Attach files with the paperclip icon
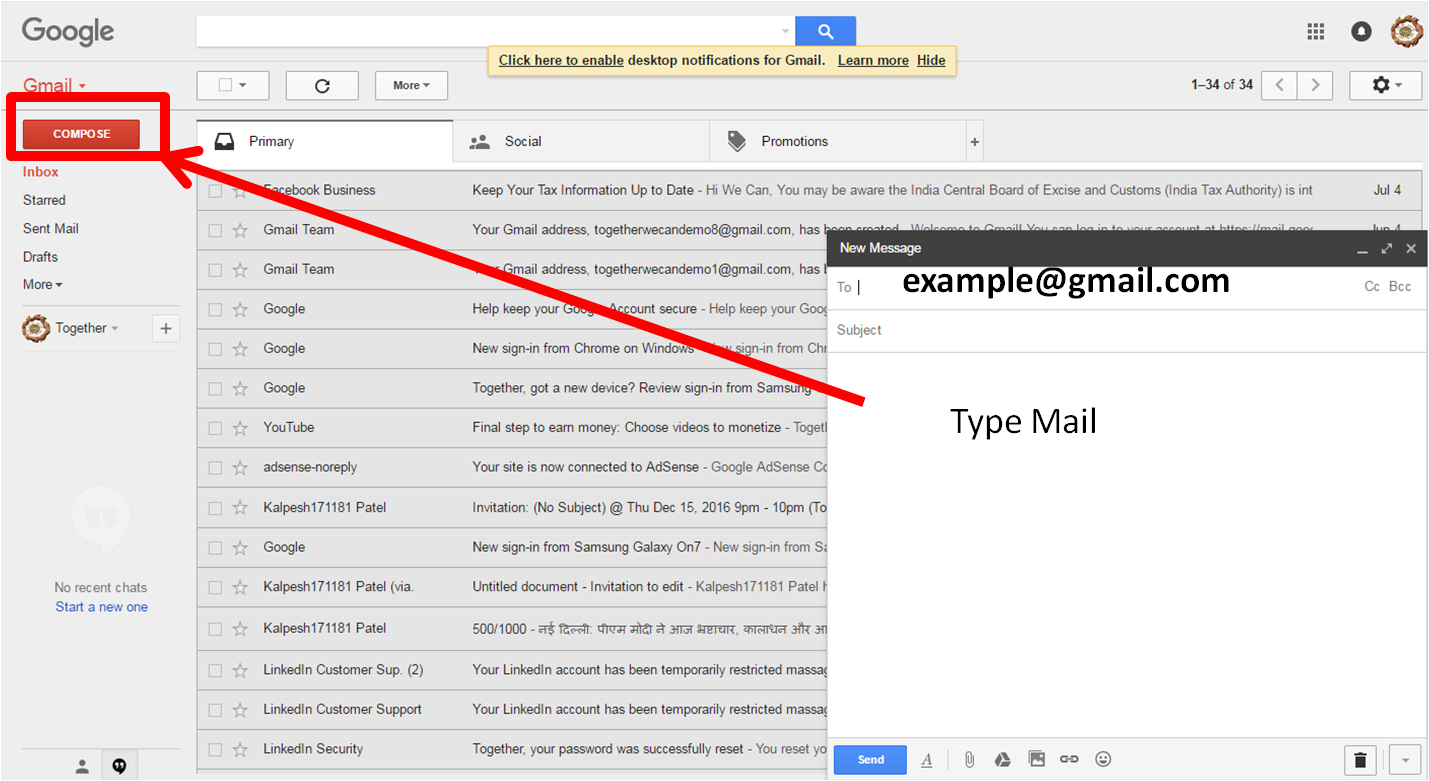Viewport: 1429px width, 781px height. pos(969,760)
